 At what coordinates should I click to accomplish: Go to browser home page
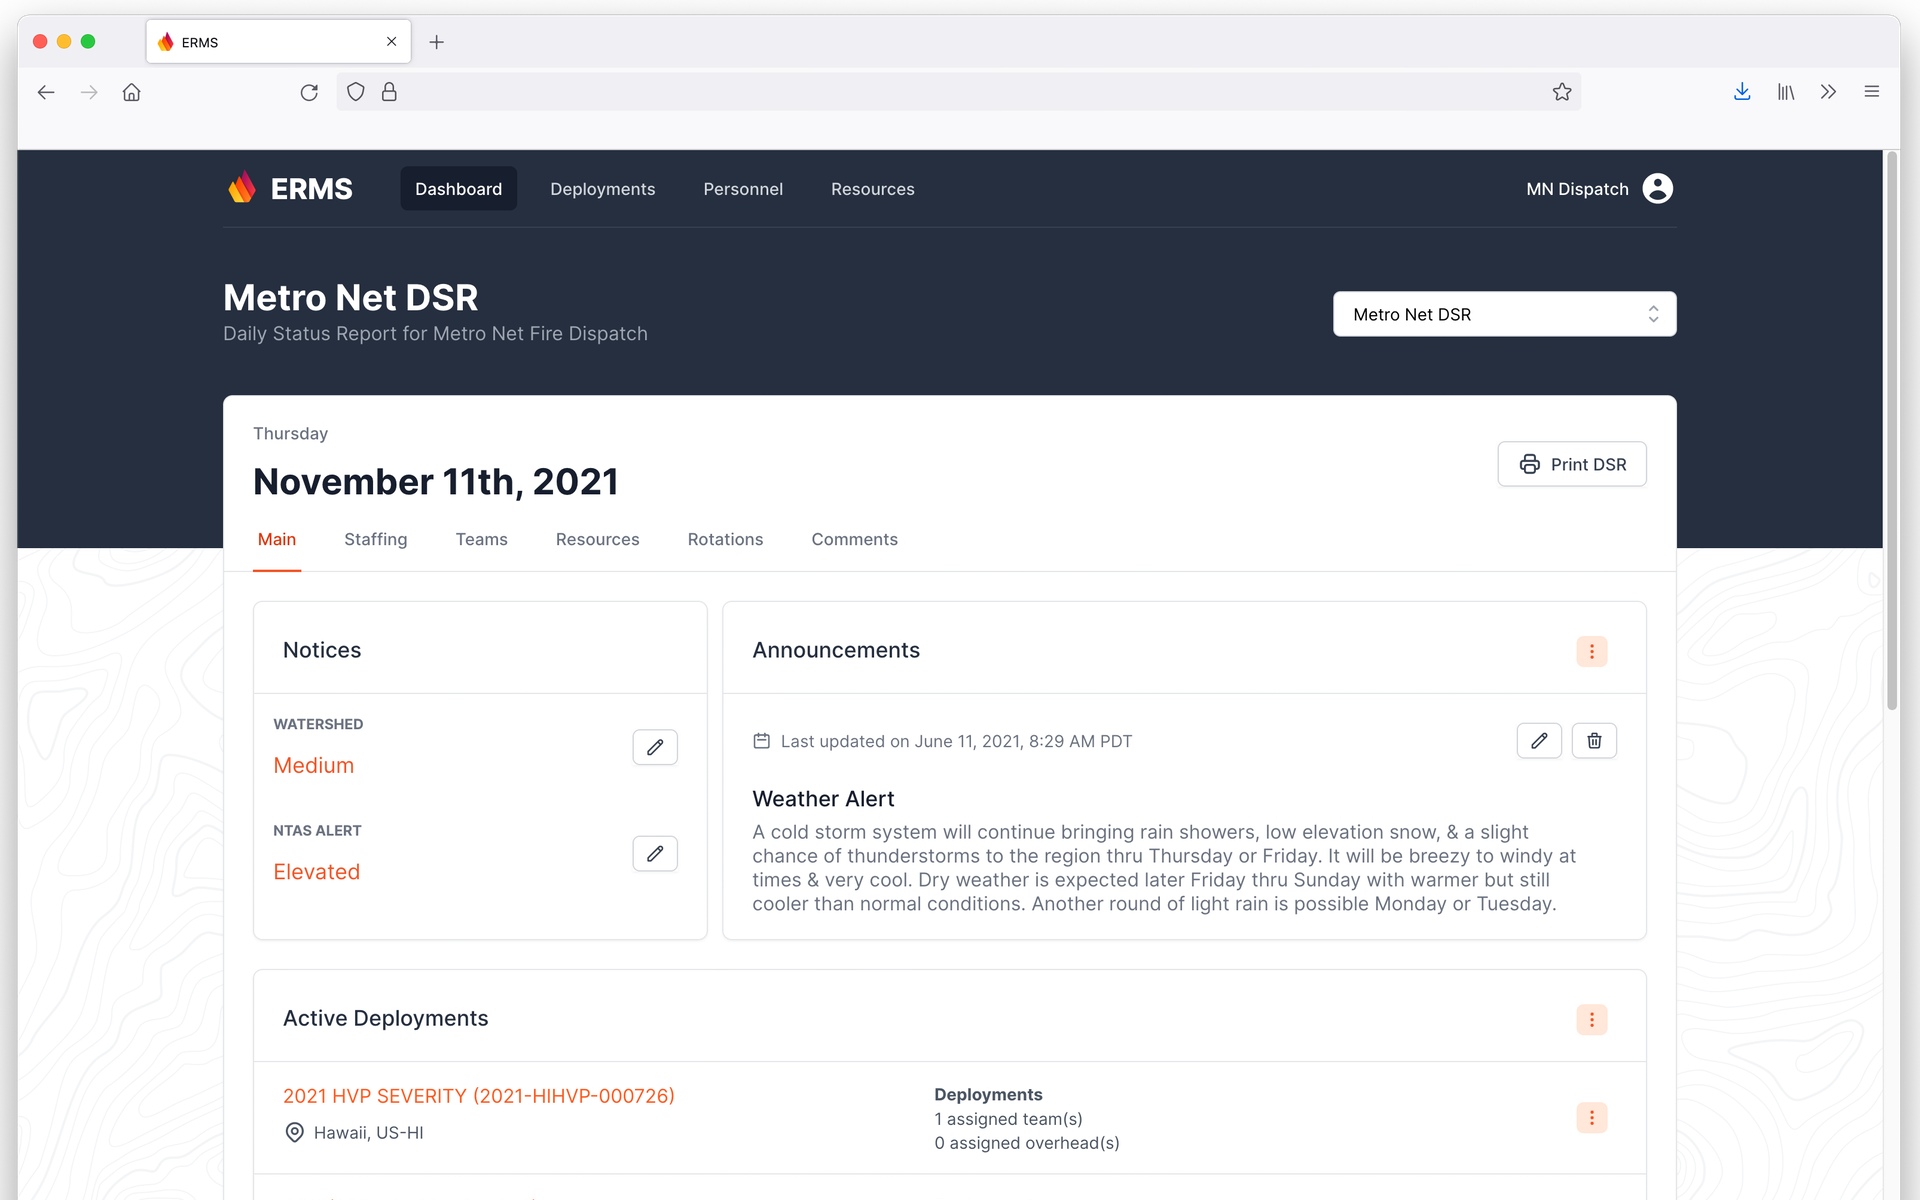131,92
